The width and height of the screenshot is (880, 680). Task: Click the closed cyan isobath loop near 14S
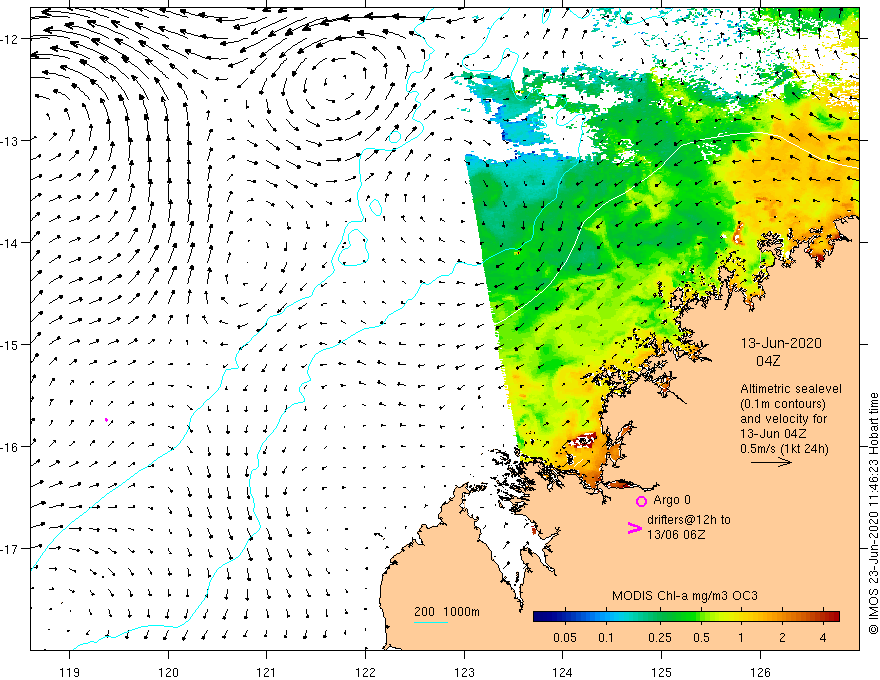[353, 247]
